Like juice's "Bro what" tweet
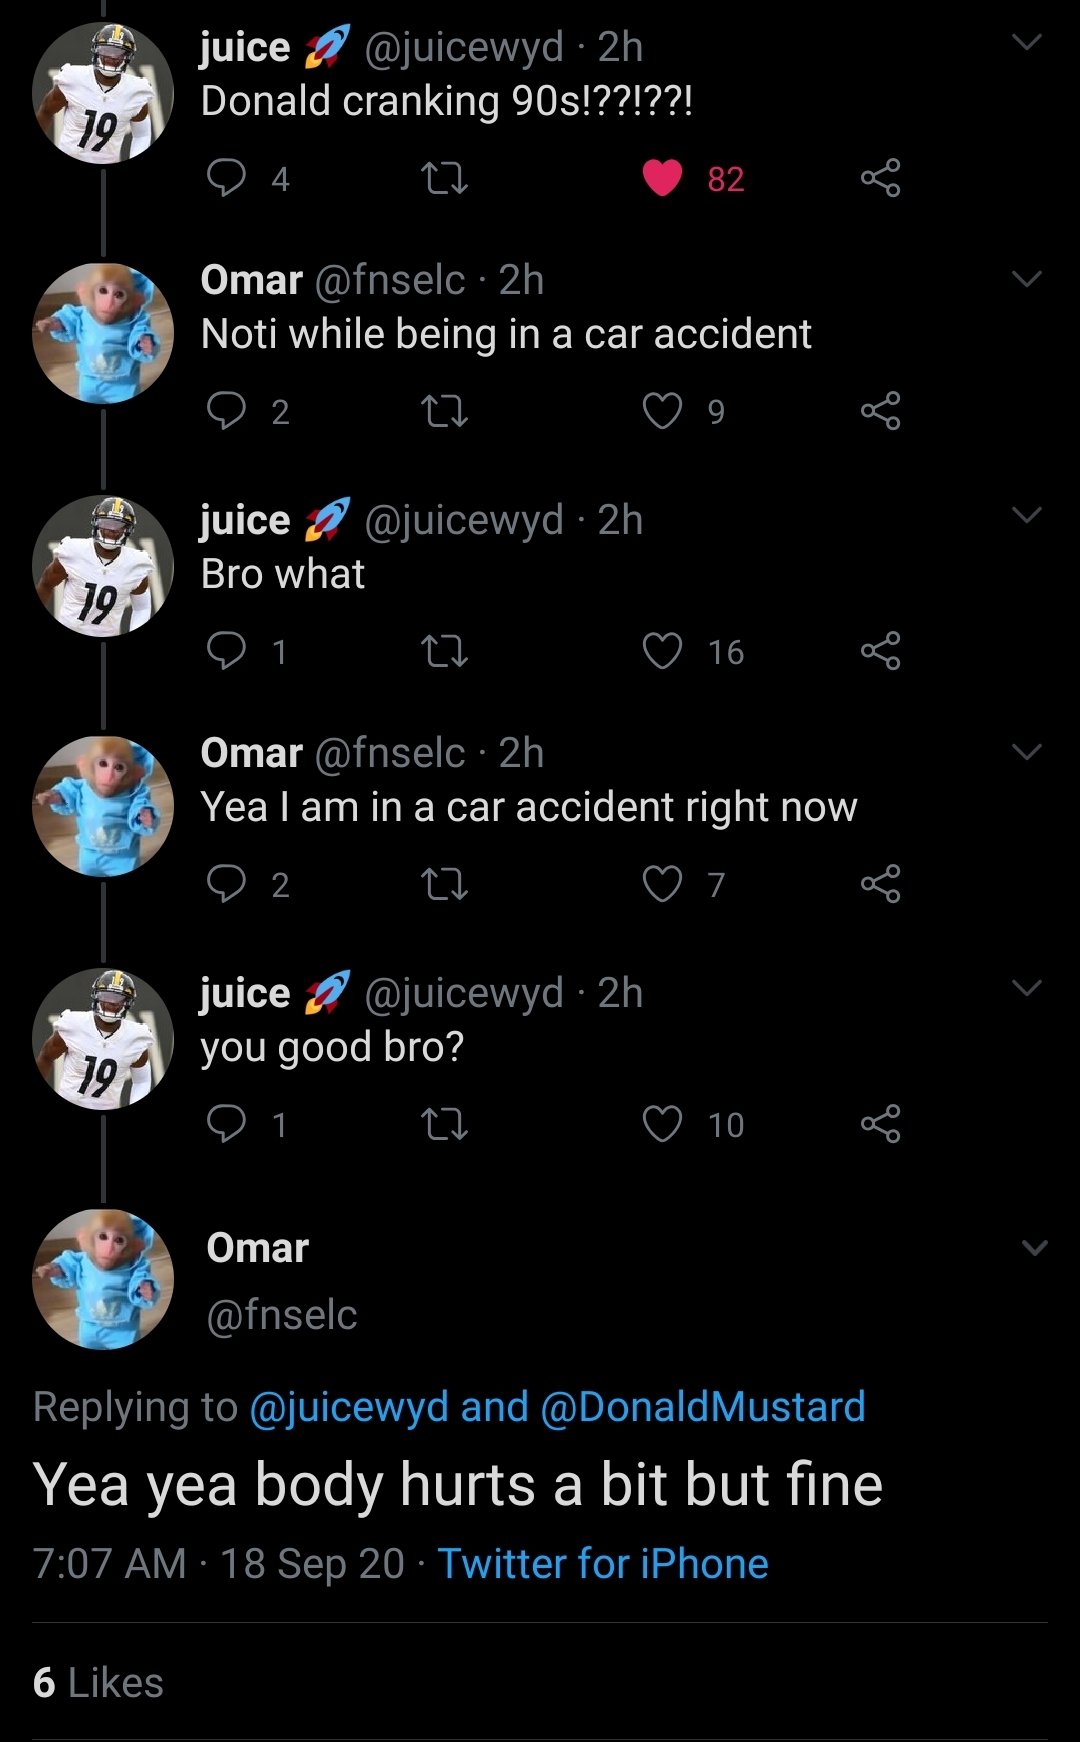This screenshot has height=1742, width=1080. (662, 652)
